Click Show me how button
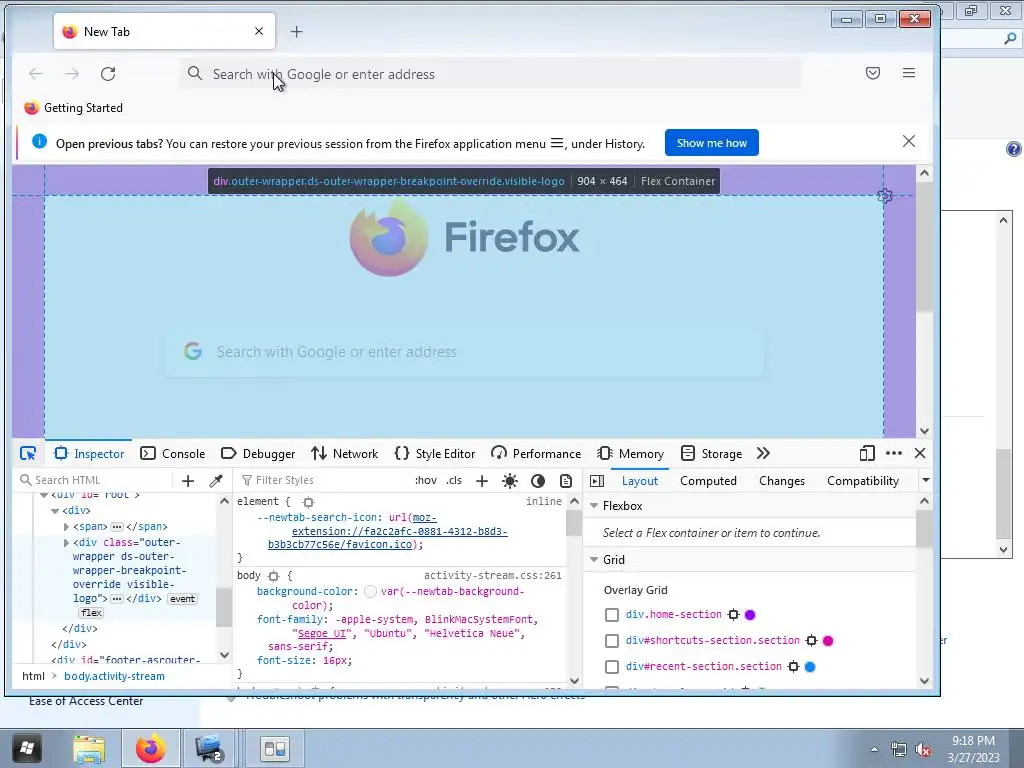 point(711,143)
